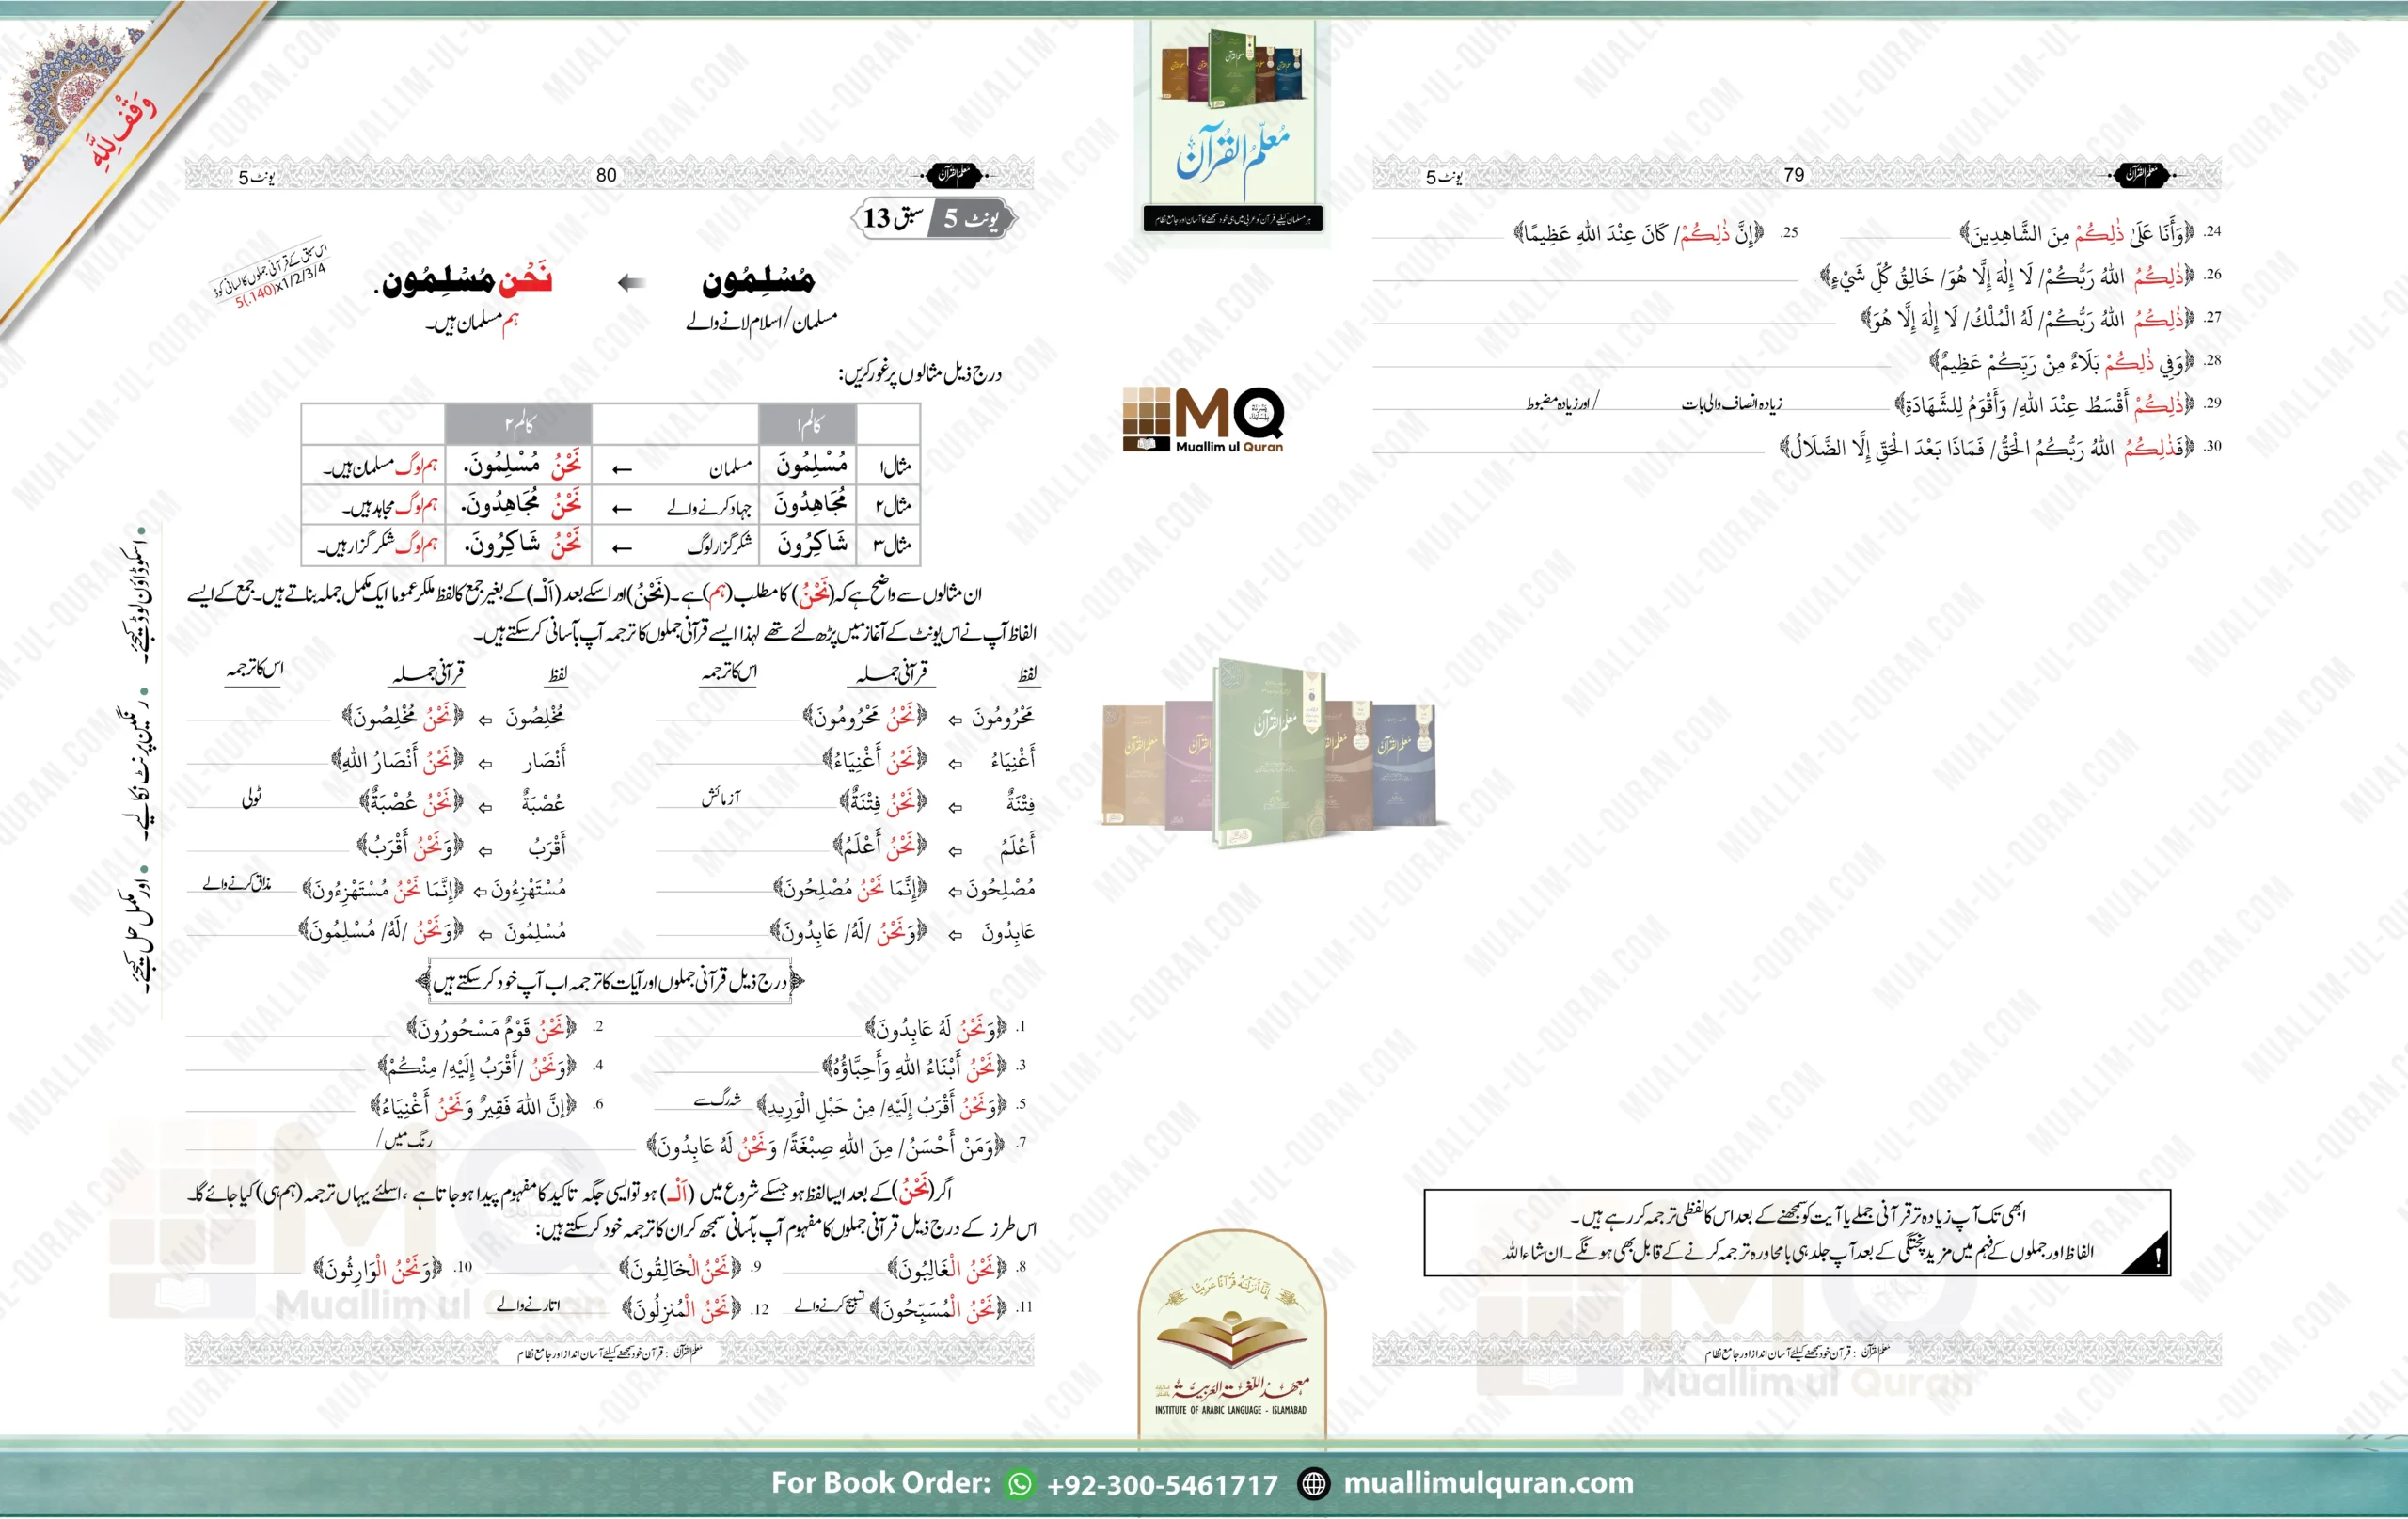The height and width of the screenshot is (1519, 2408).
Task: Click the phone number +92-300-5461717
Action: coord(1162,1485)
